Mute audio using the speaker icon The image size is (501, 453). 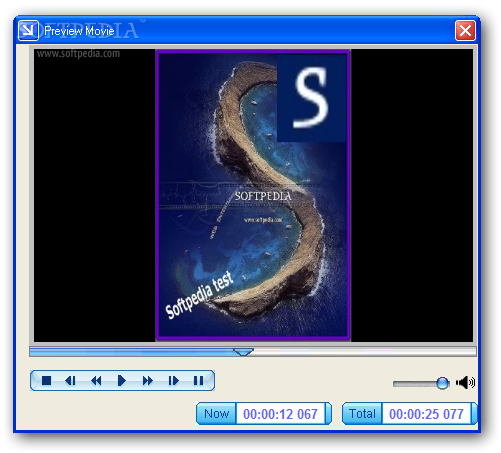pyautogui.click(x=465, y=382)
